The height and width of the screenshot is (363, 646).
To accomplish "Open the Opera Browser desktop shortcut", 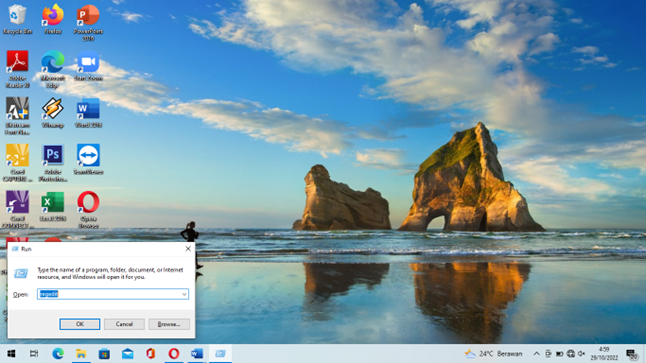I will coord(88,209).
